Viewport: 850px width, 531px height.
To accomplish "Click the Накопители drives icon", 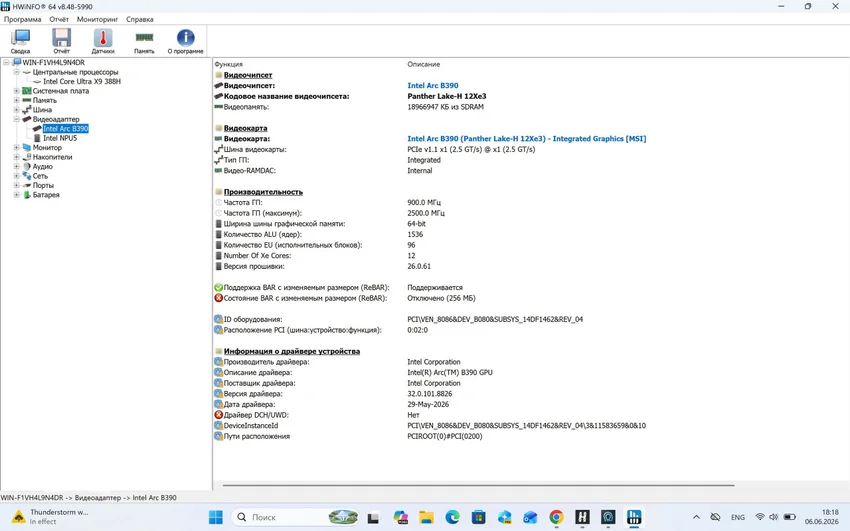I will 27,157.
